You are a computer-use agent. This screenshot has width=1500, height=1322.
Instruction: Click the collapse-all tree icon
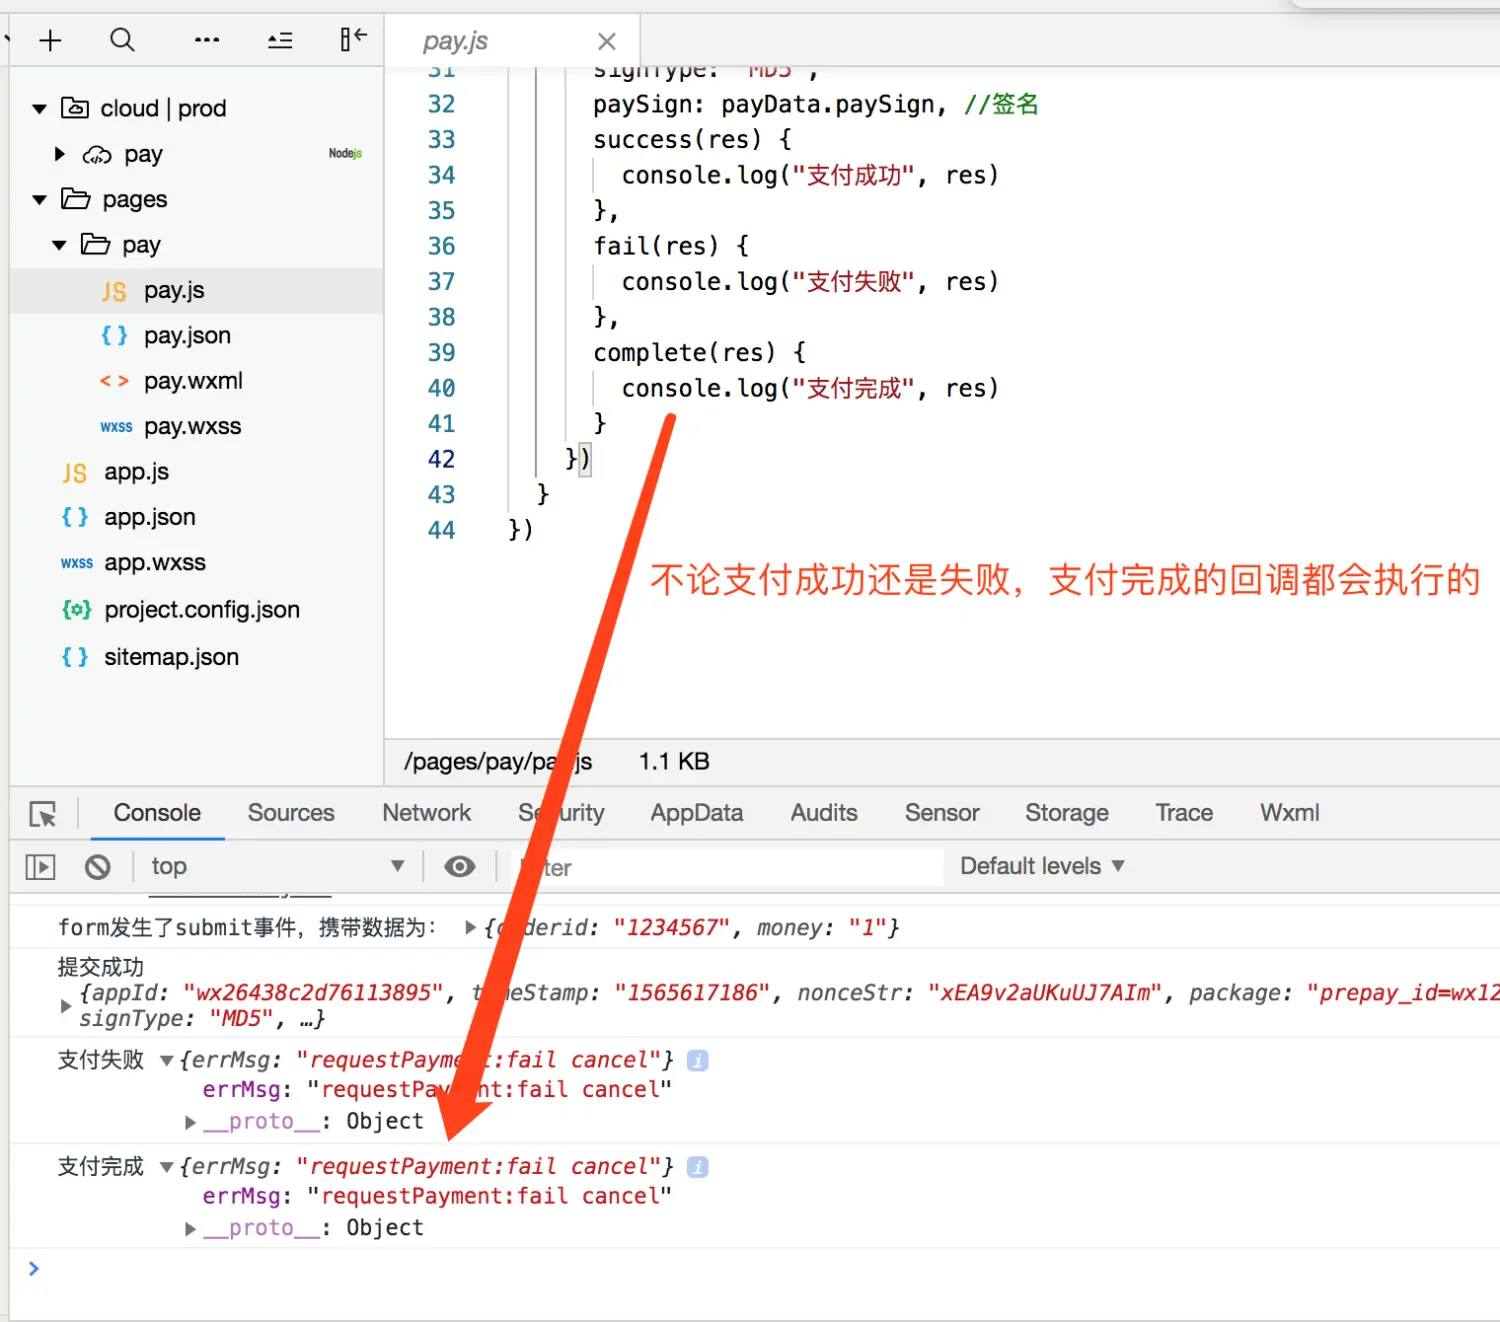tap(280, 40)
